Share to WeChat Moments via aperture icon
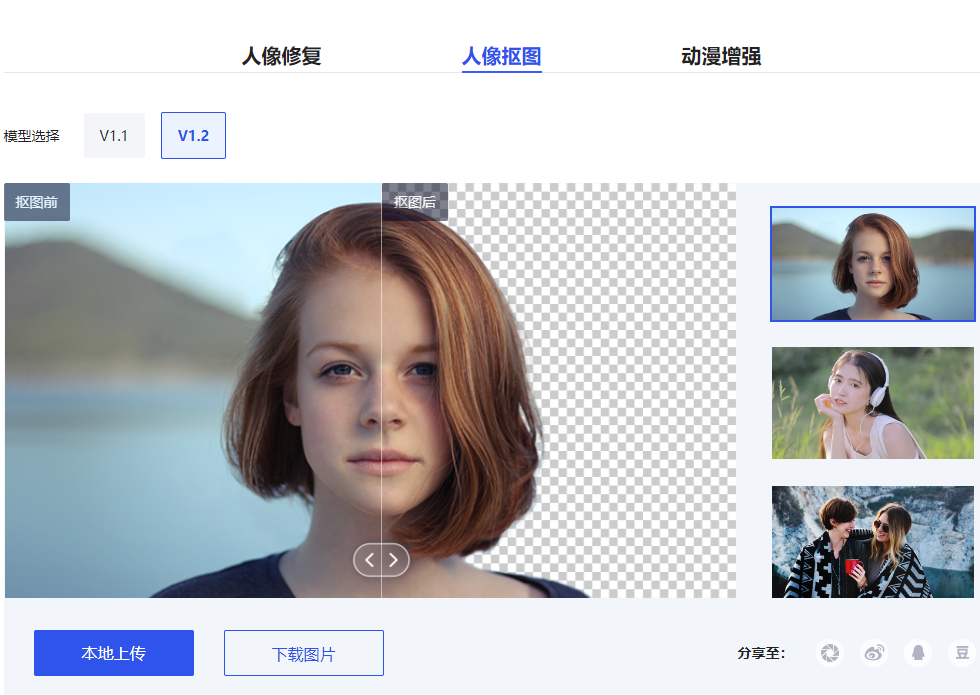Viewport: 980px width, 695px height. 830,653
